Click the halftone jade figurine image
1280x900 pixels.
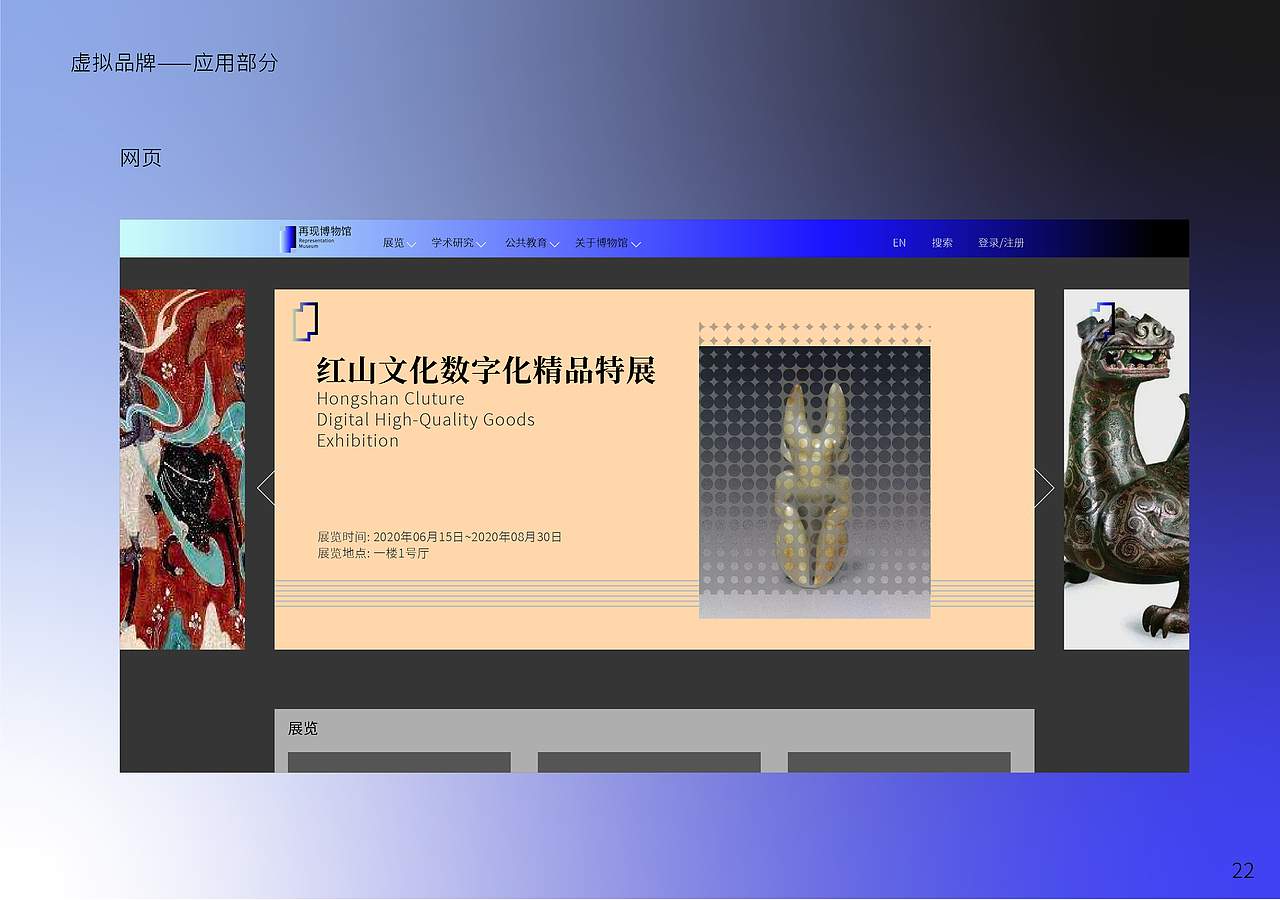click(x=814, y=478)
